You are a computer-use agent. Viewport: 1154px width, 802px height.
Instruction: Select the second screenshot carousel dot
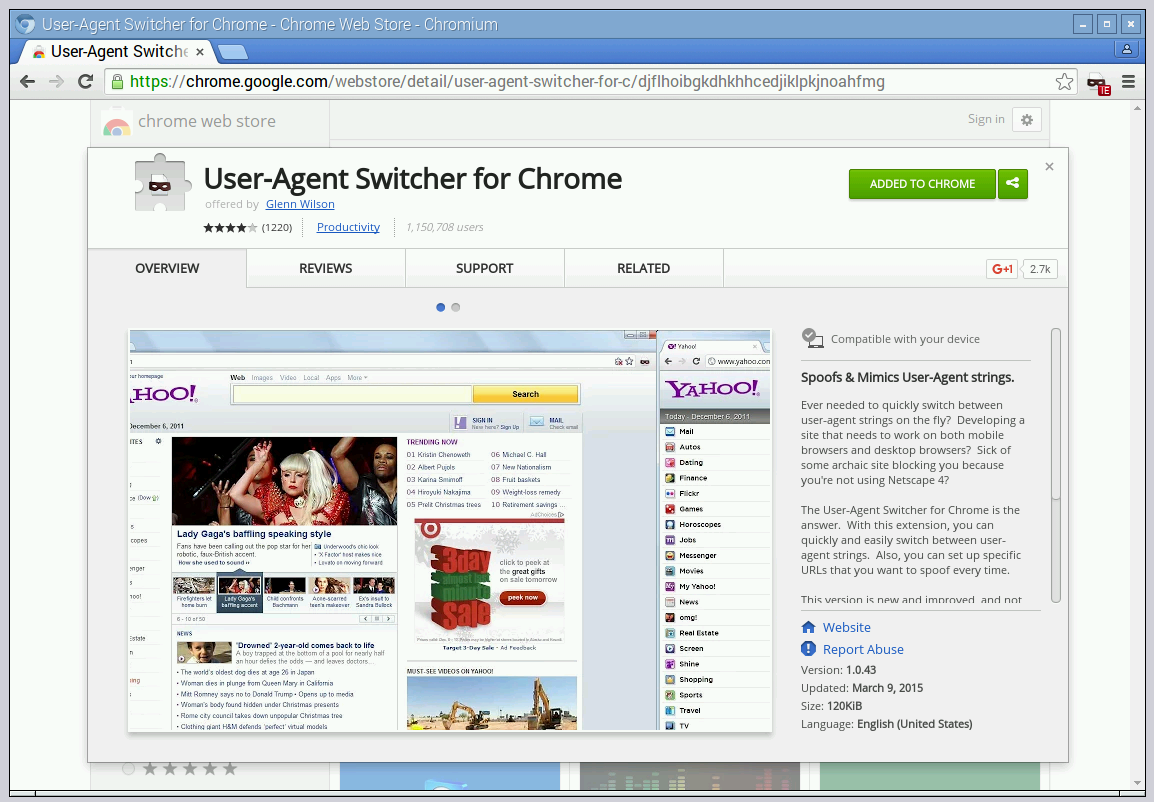point(456,308)
